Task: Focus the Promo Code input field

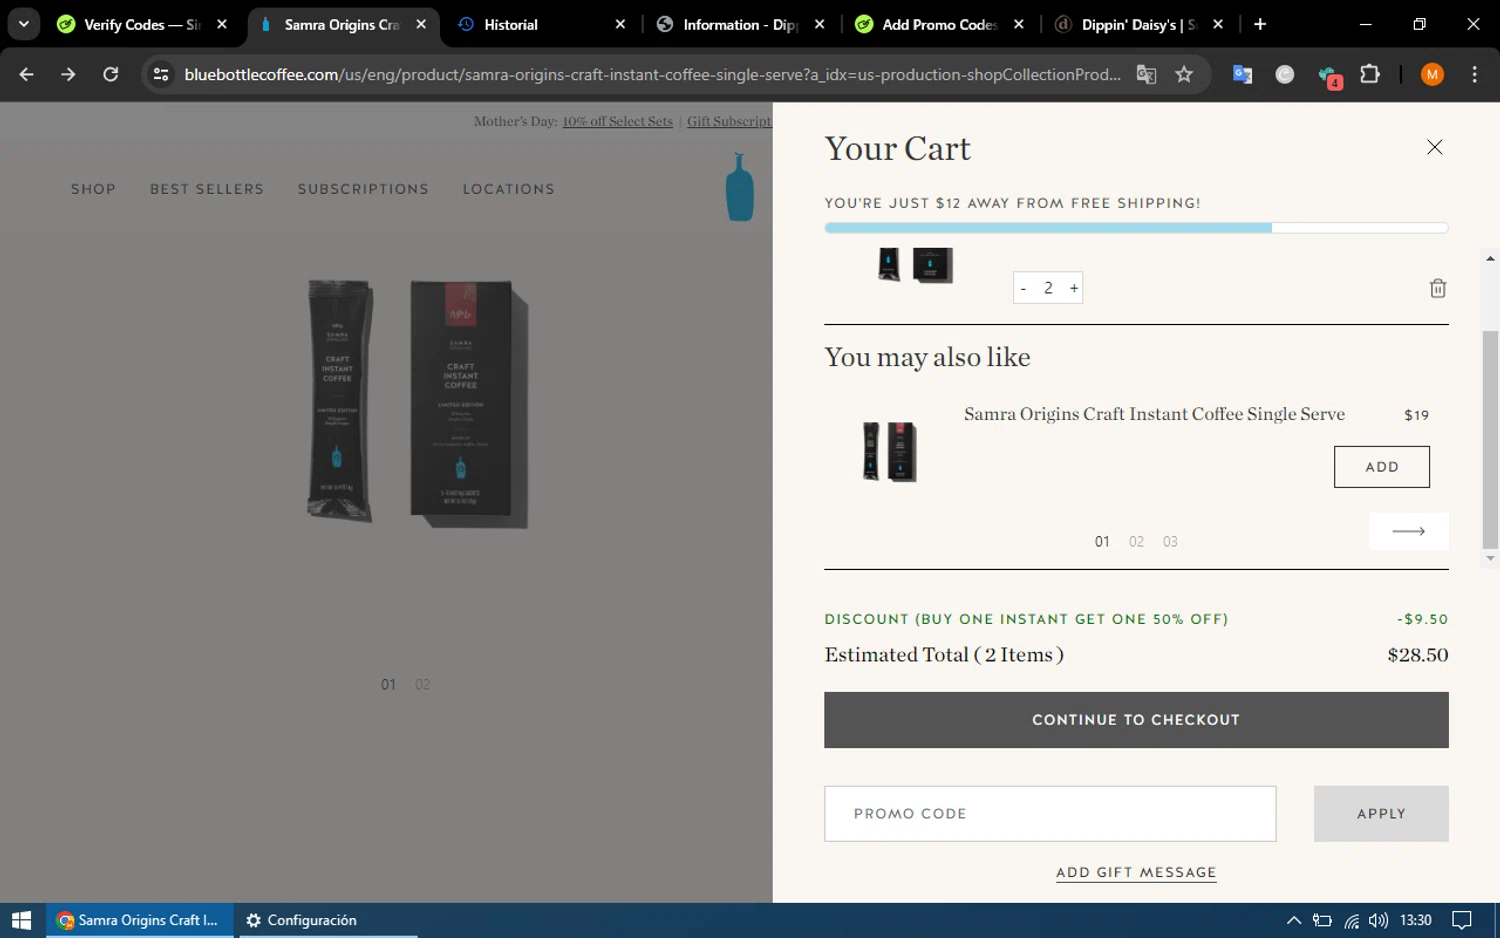Action: click(1050, 814)
